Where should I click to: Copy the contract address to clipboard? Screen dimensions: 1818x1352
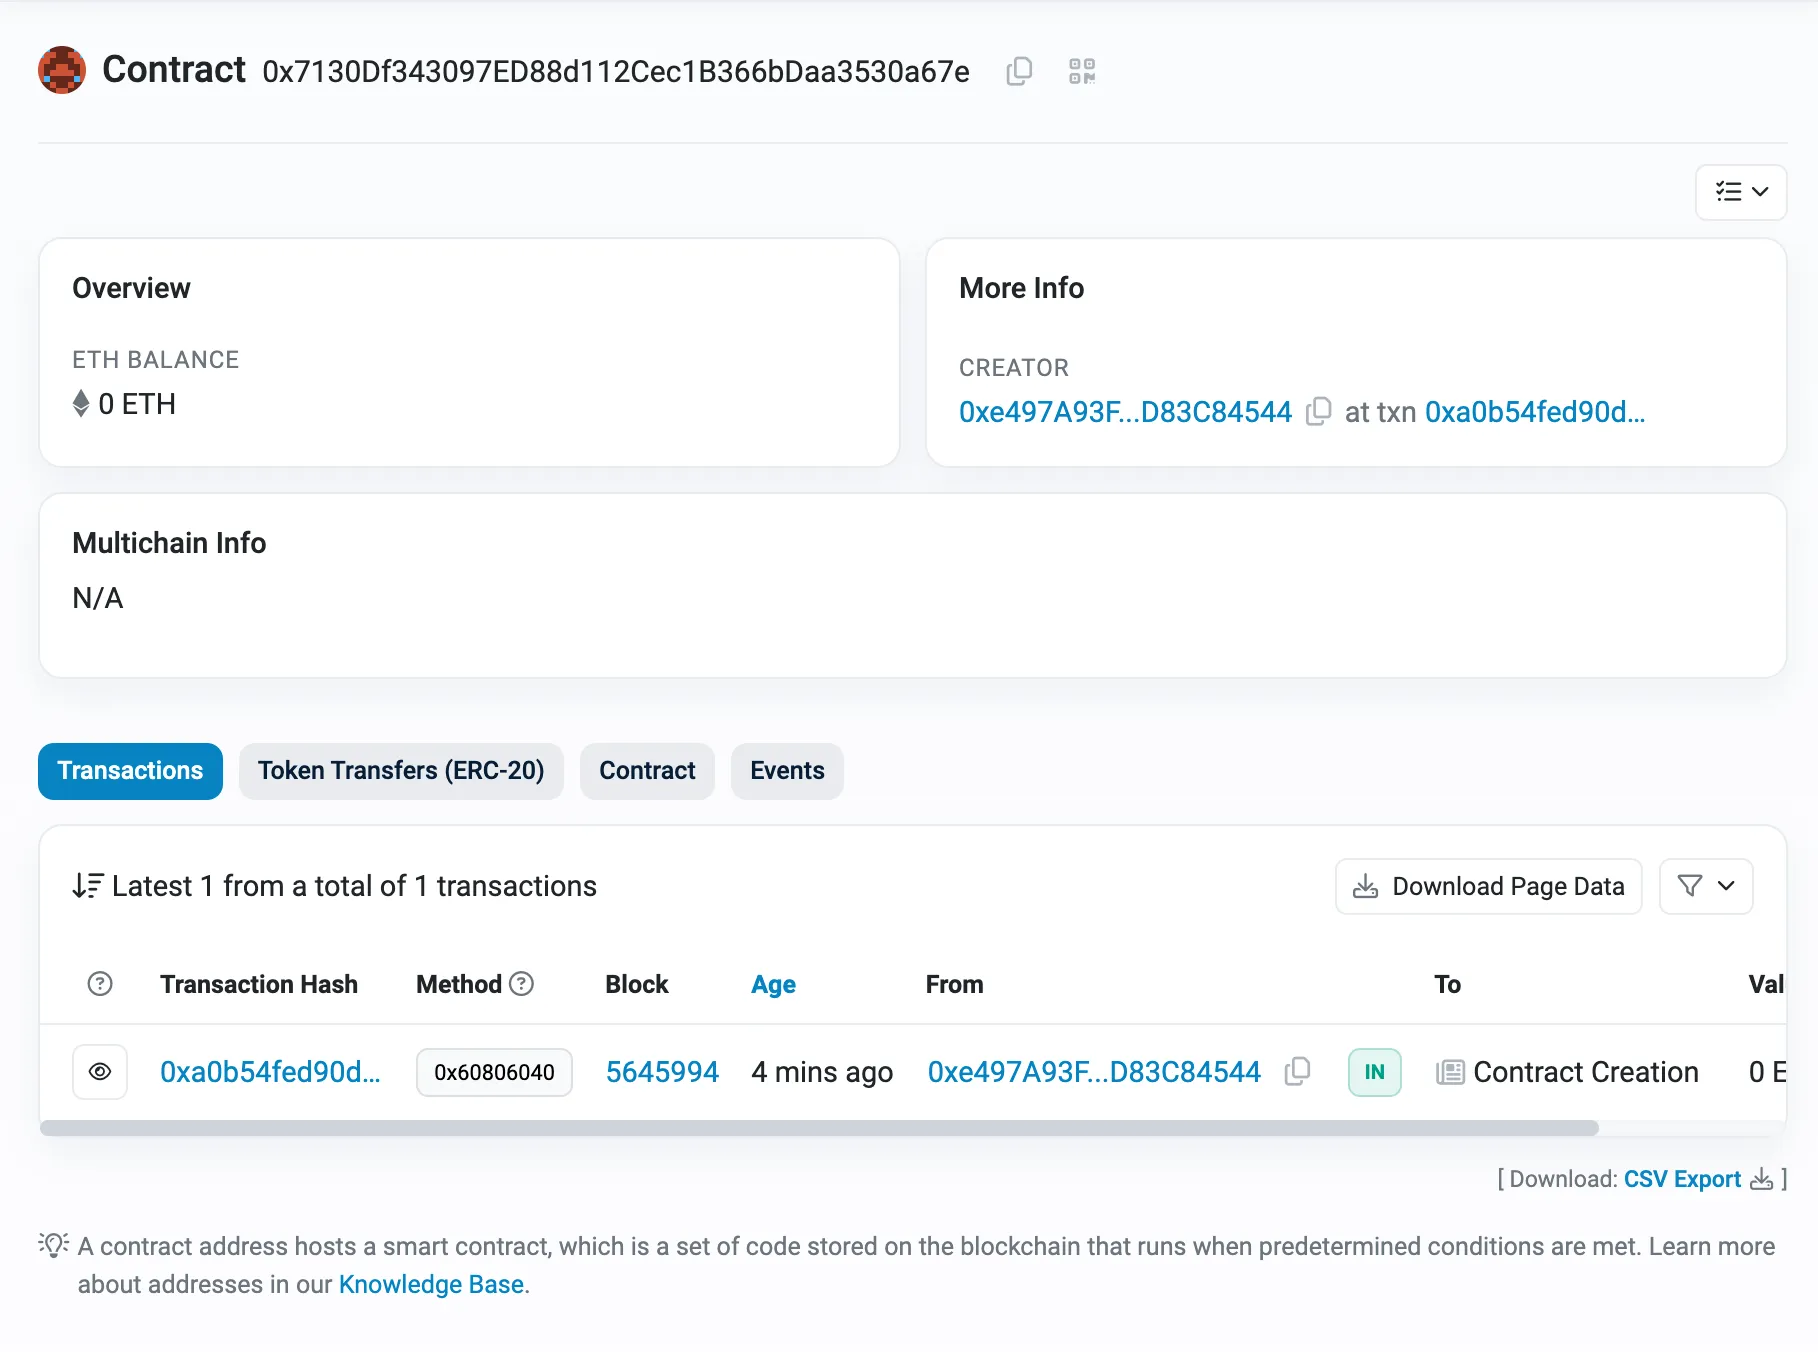[x=1019, y=71]
